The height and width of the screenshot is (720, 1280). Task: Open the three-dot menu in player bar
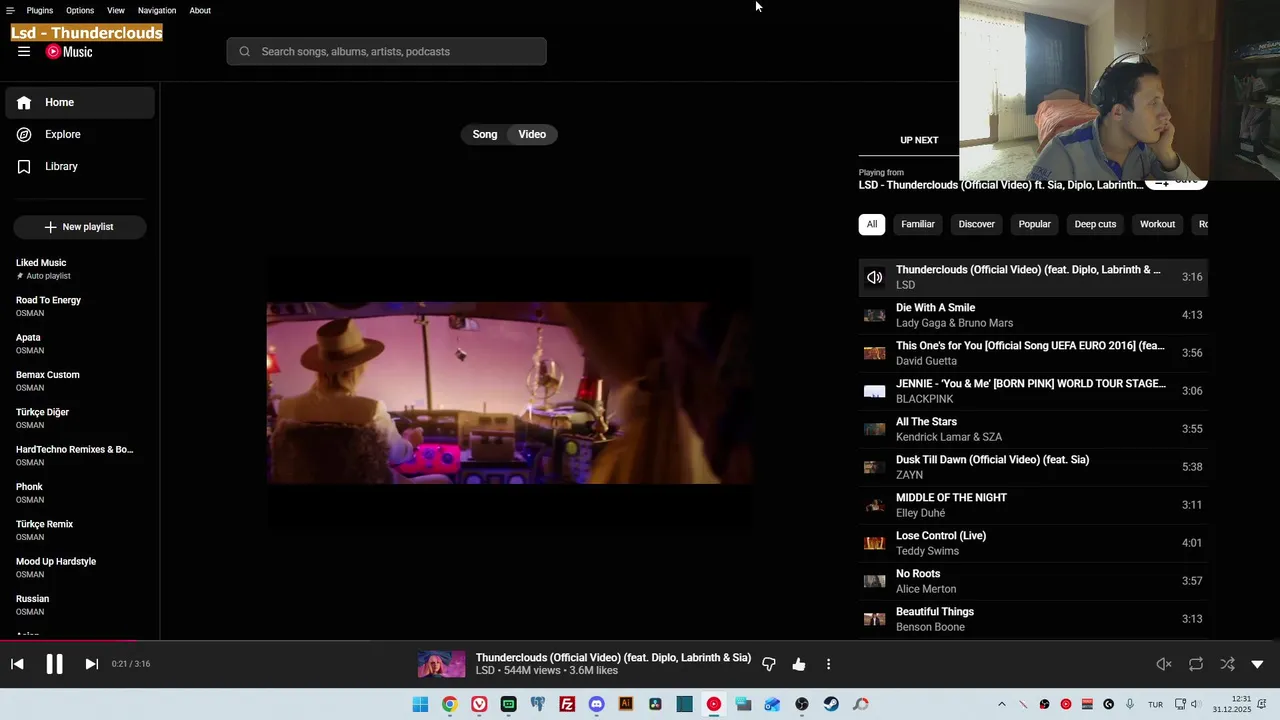828,664
